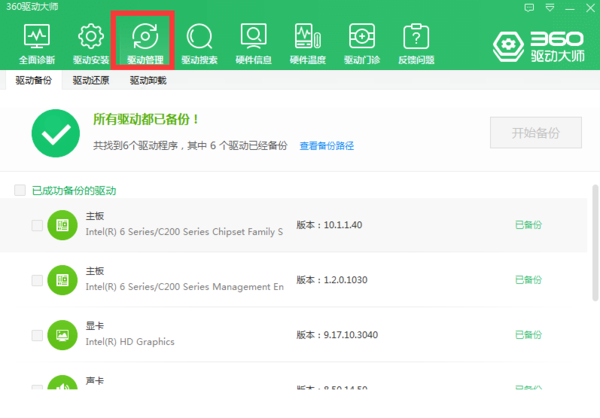Viewport: 600px width, 418px height.
Task: Open 硬件信息 hardware info icon
Action: click(253, 40)
